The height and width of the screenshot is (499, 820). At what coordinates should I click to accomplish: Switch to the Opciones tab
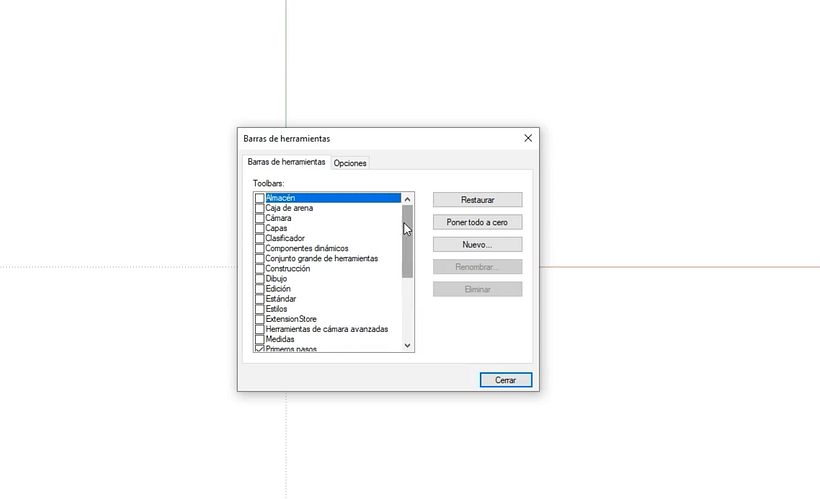coord(350,163)
